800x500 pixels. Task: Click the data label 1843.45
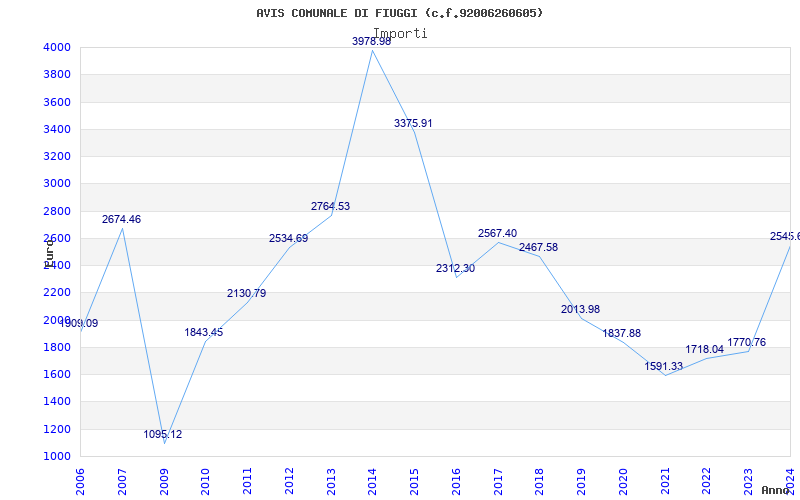click(204, 333)
